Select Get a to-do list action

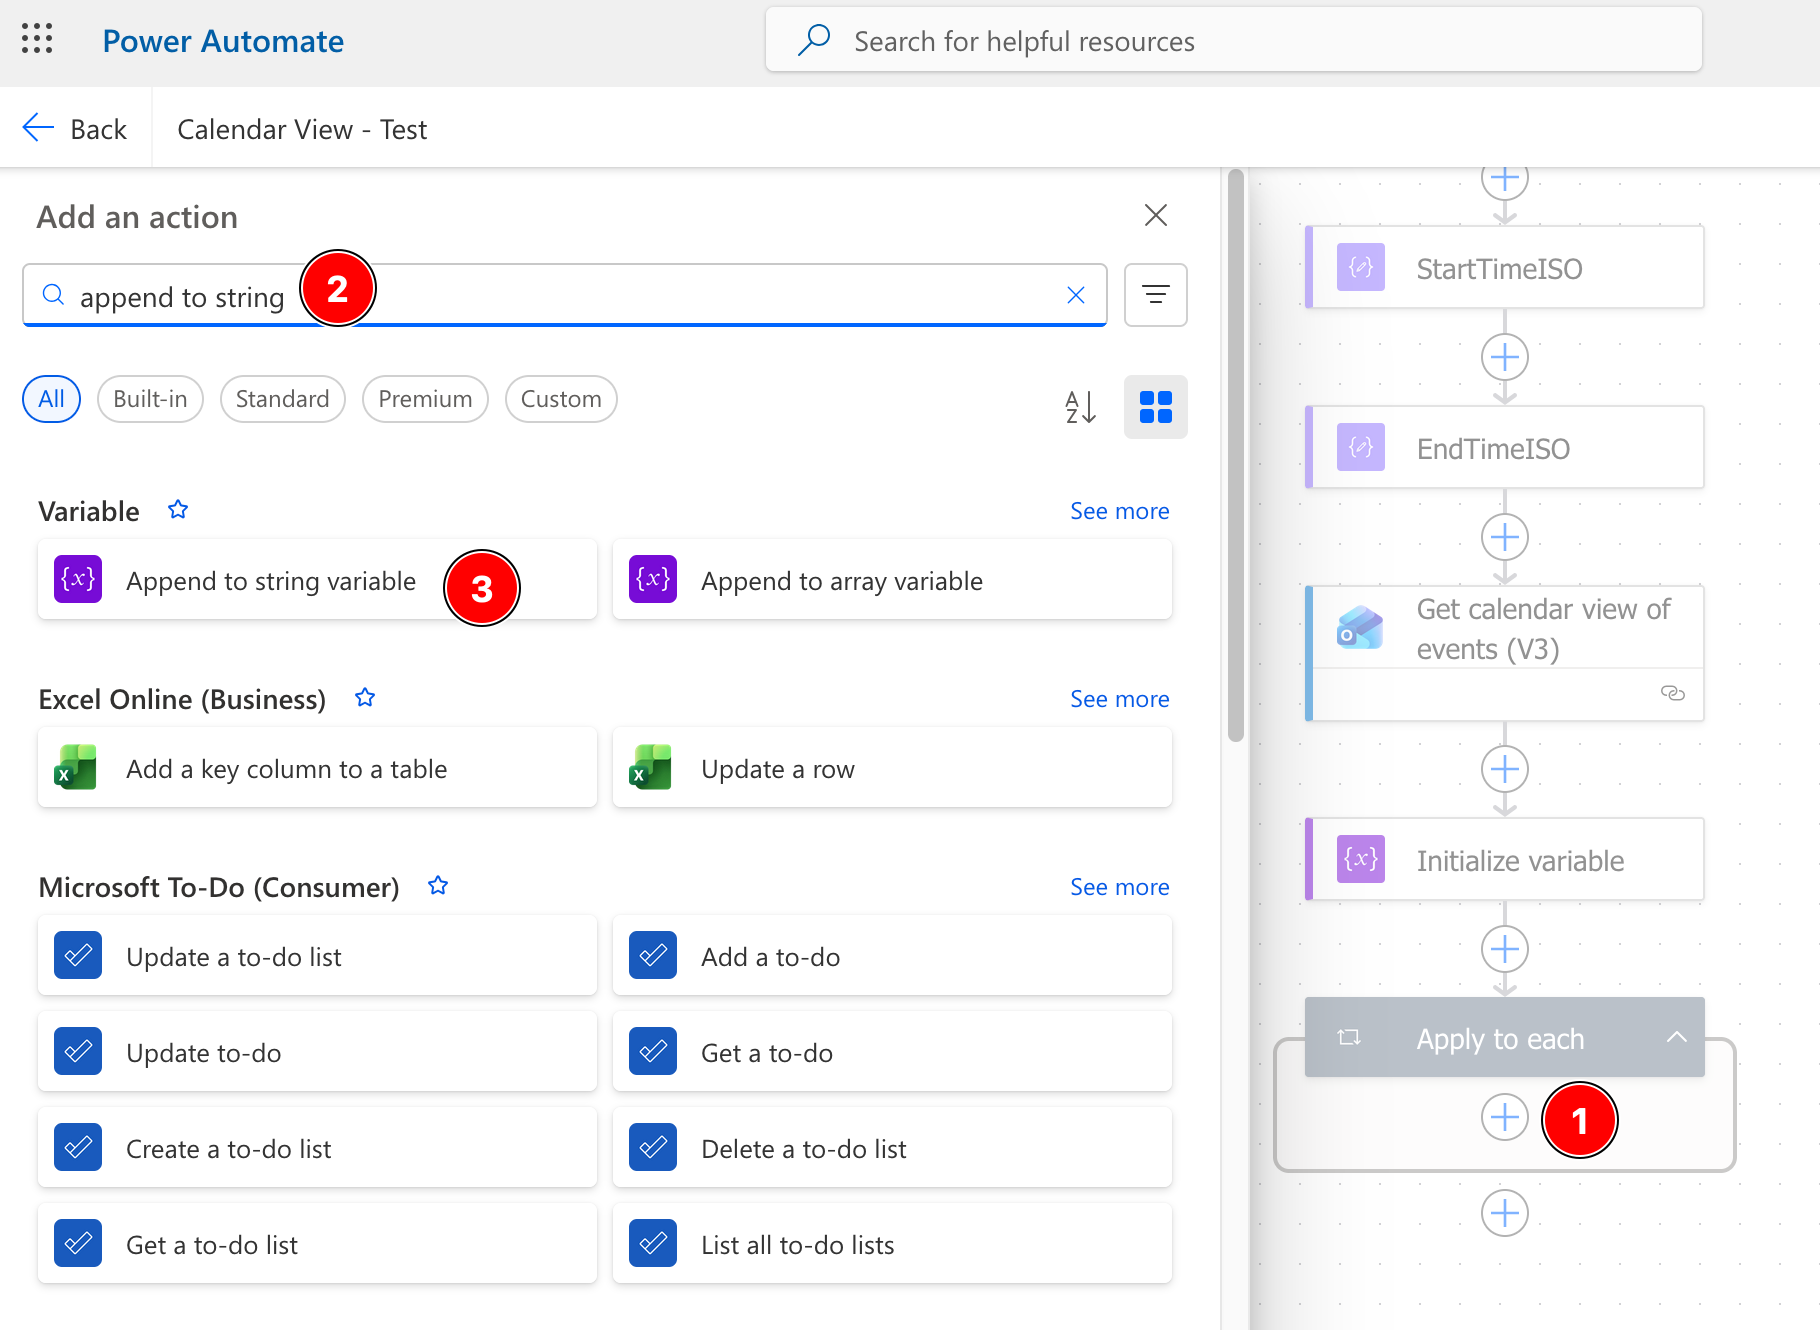[x=317, y=1244]
